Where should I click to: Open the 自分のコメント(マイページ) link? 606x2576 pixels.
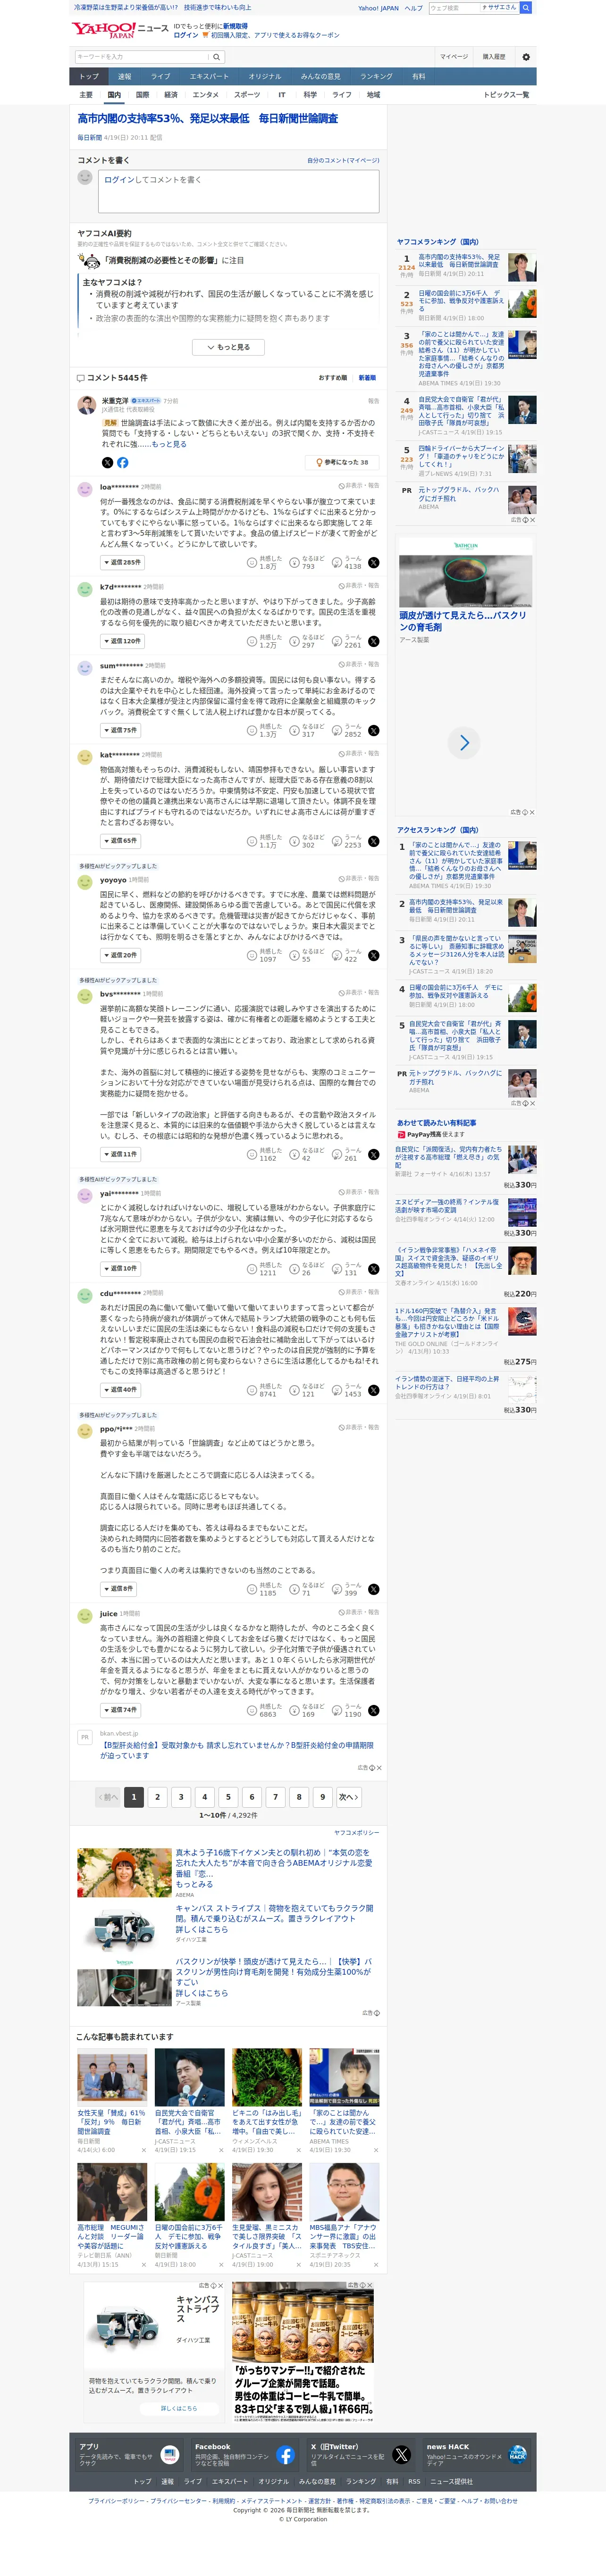[343, 160]
